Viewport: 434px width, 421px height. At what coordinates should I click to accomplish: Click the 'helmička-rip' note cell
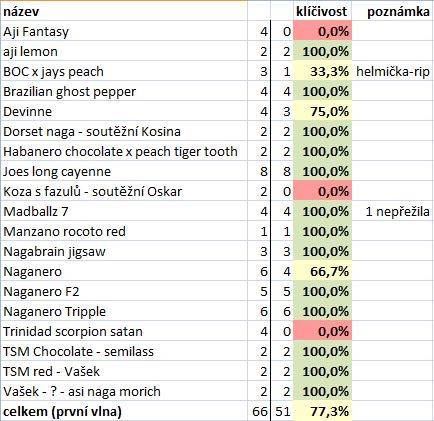[x=393, y=71]
